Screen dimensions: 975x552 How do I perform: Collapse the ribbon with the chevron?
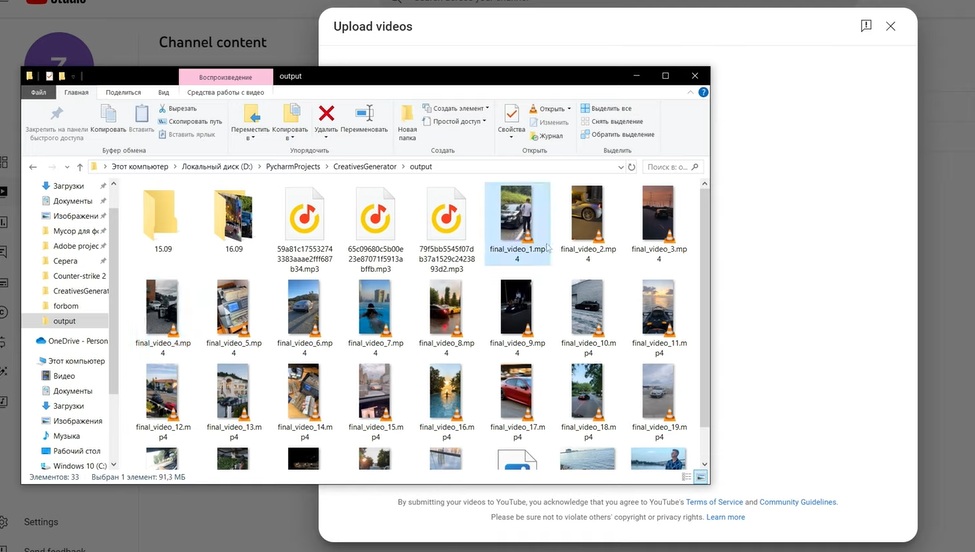[690, 92]
